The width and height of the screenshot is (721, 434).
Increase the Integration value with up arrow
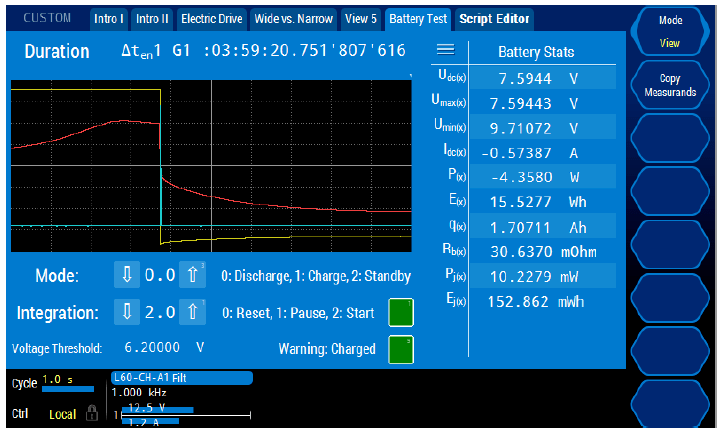(196, 312)
